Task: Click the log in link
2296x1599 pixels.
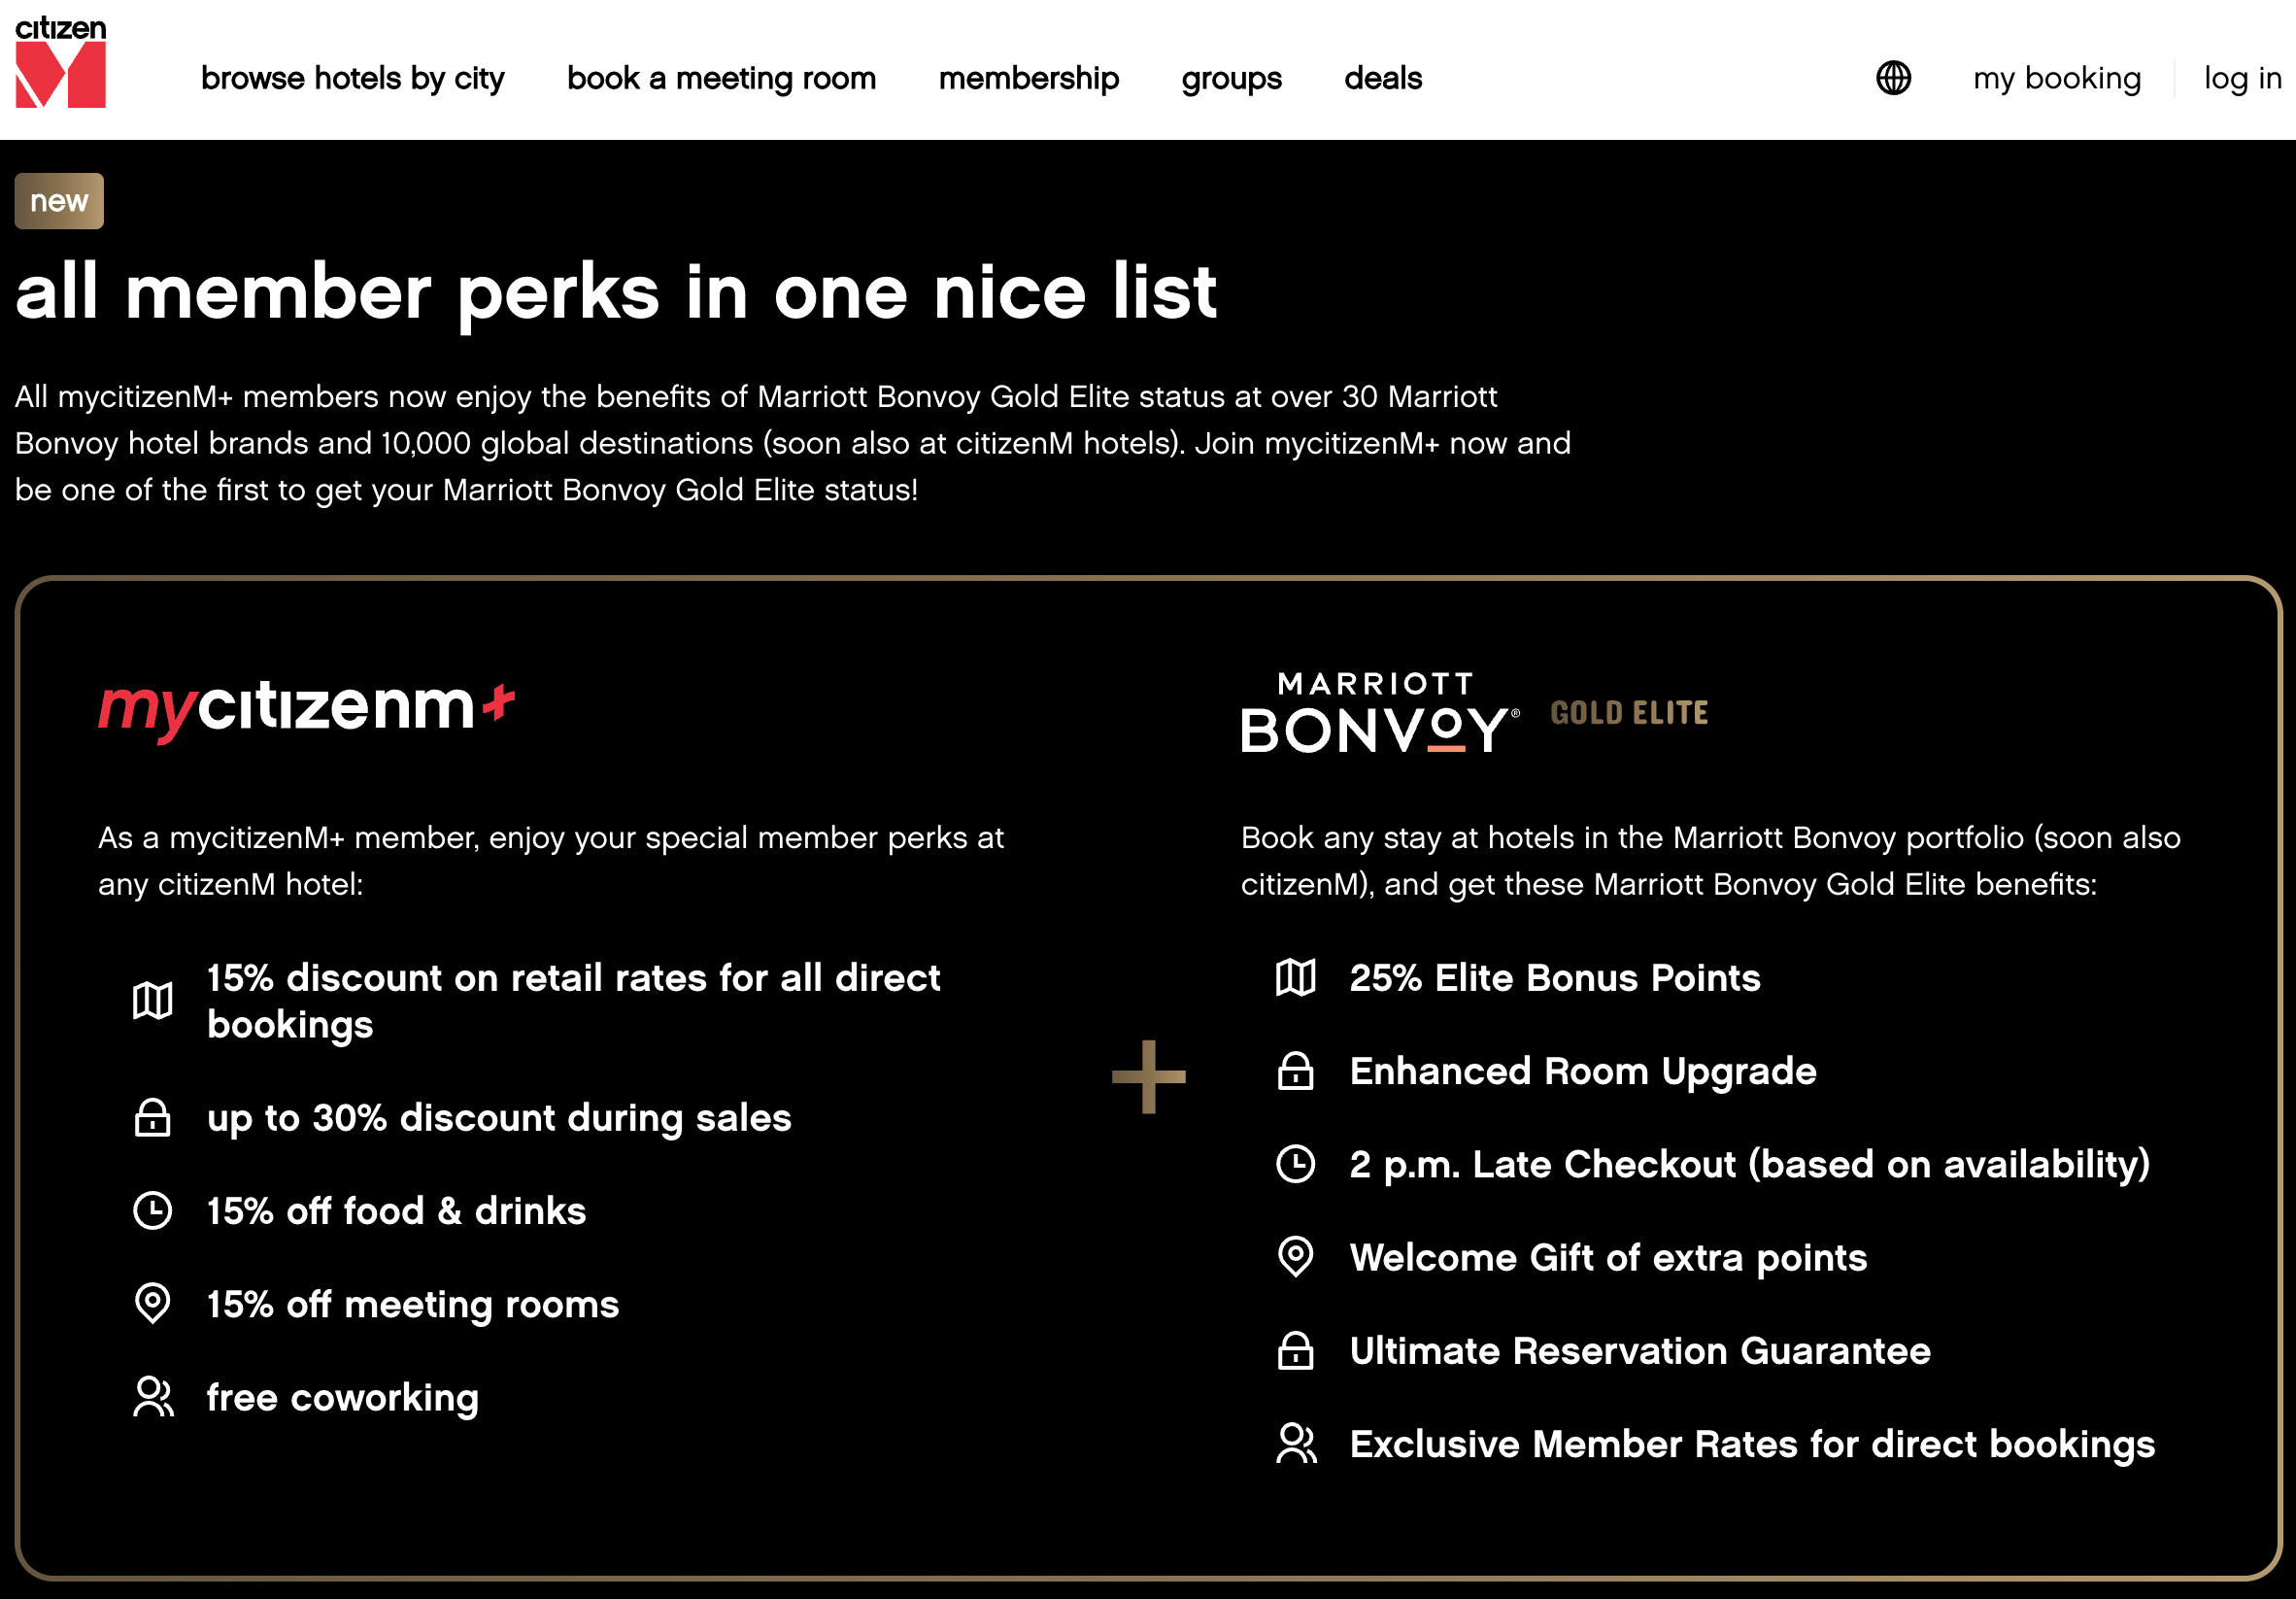Action: point(2242,78)
